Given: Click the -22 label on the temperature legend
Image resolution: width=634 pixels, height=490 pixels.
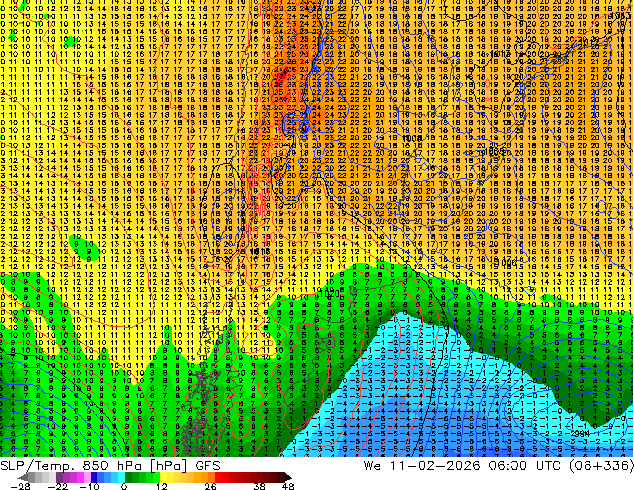Looking at the screenshot, I should [57, 486].
